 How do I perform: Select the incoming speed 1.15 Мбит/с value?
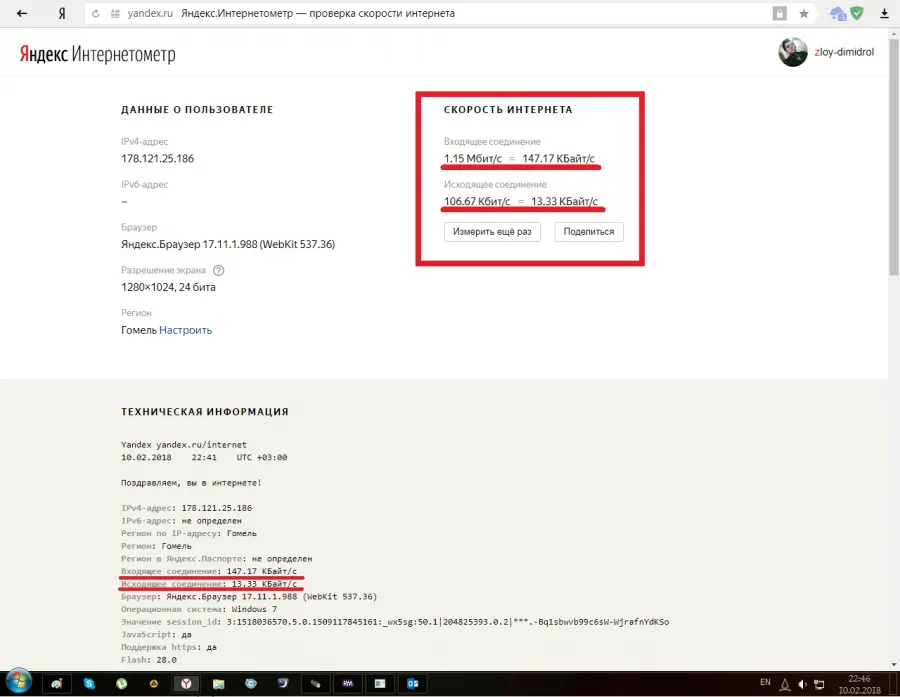click(x=473, y=158)
